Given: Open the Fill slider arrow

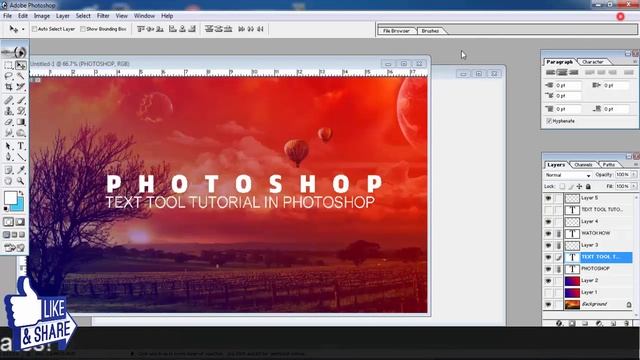Looking at the screenshot, I should click(x=634, y=186).
